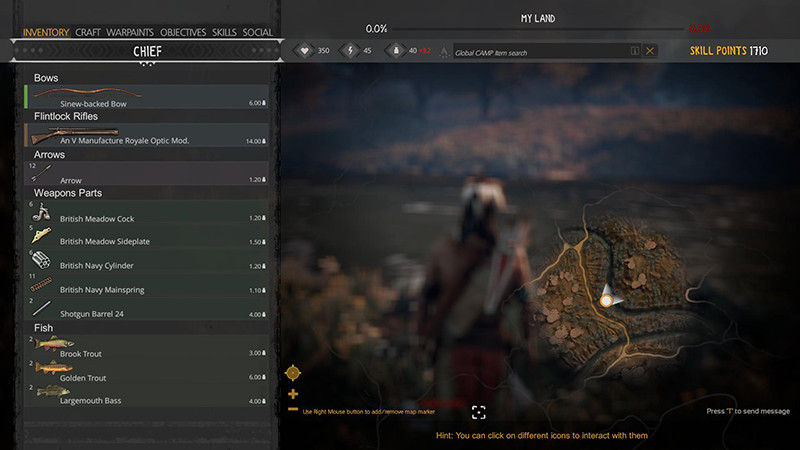
Task: Click the 14.00 weight value of rifle
Action: pyautogui.click(x=256, y=141)
